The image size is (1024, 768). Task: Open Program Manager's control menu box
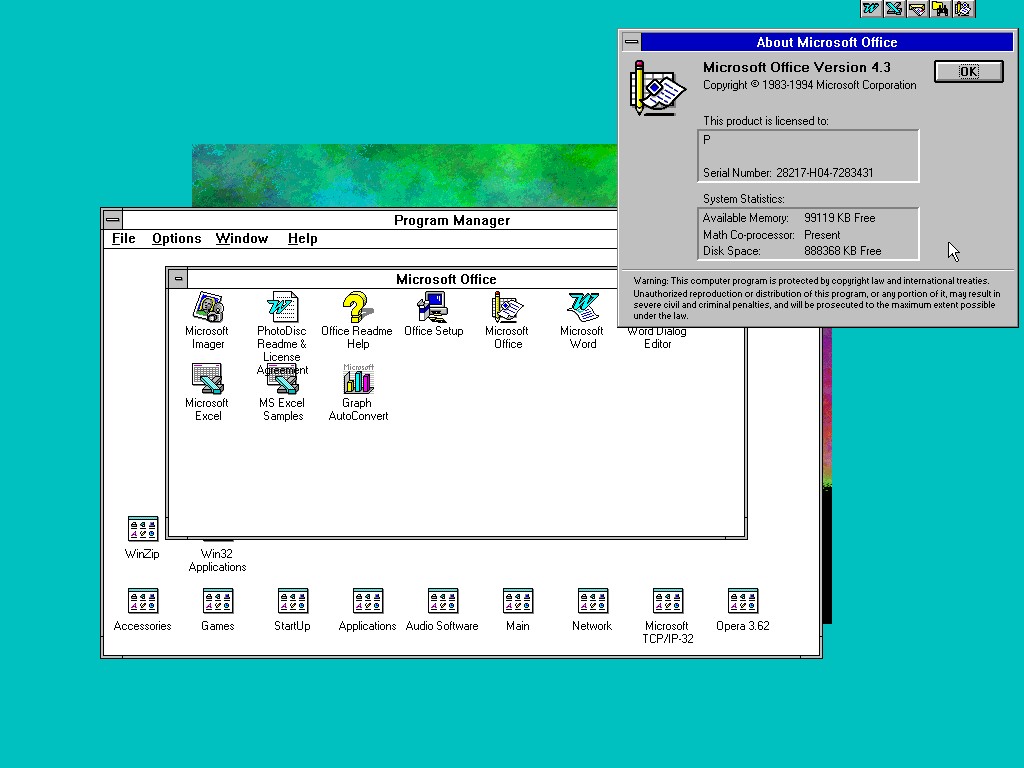point(113,220)
